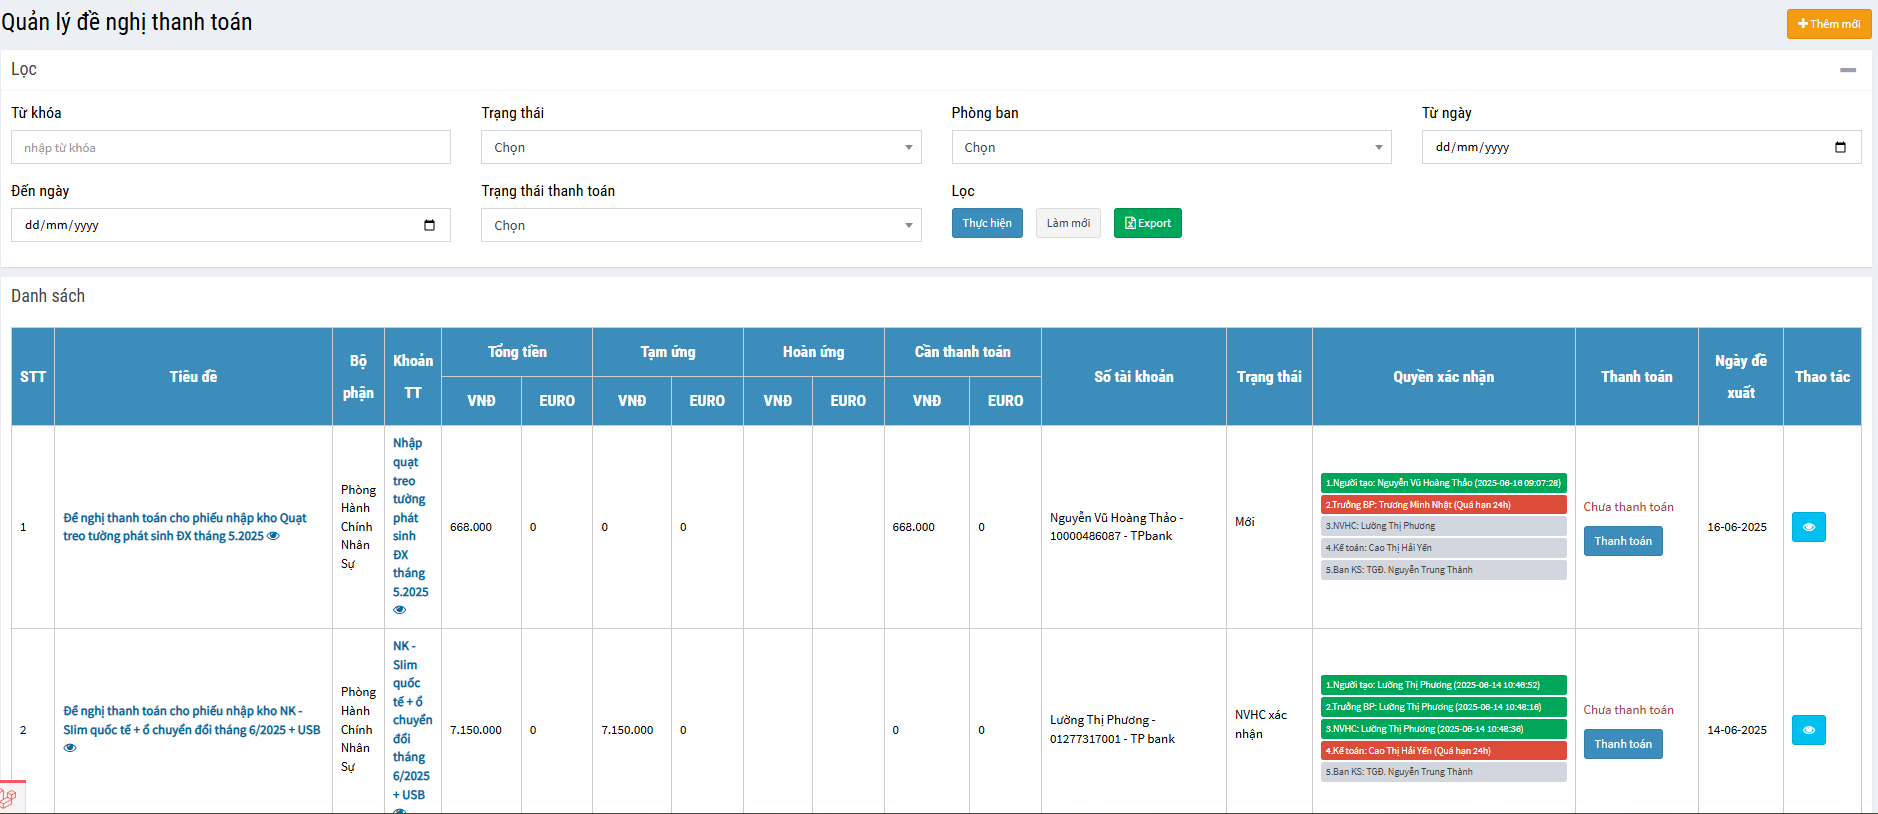The image size is (1878, 814).
Task: Open calendar picker in Từ ngày field
Action: pyautogui.click(x=1840, y=147)
